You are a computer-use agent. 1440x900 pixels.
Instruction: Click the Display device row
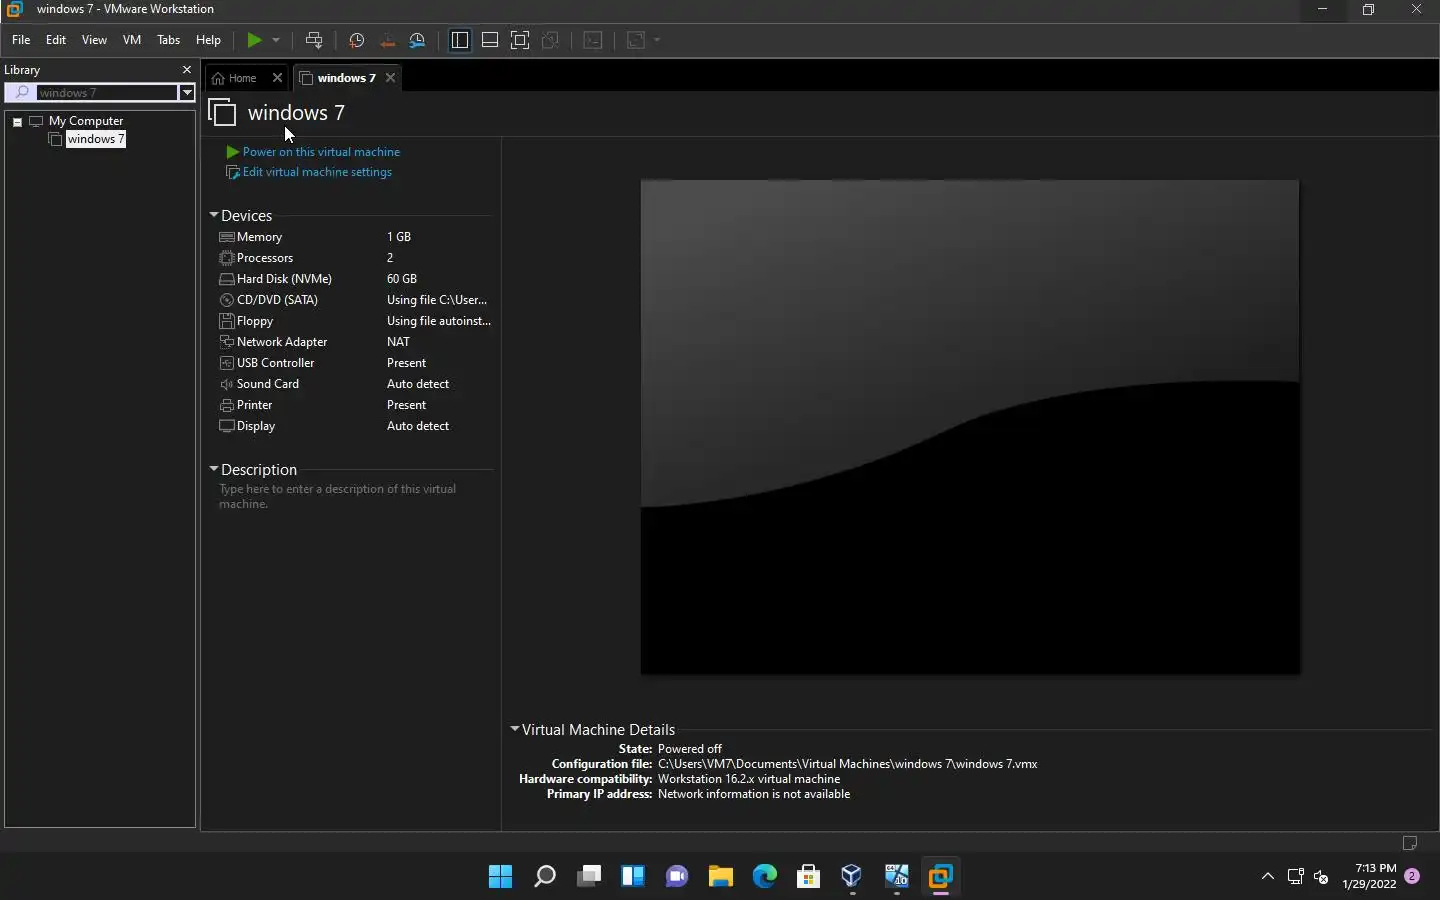(x=355, y=426)
